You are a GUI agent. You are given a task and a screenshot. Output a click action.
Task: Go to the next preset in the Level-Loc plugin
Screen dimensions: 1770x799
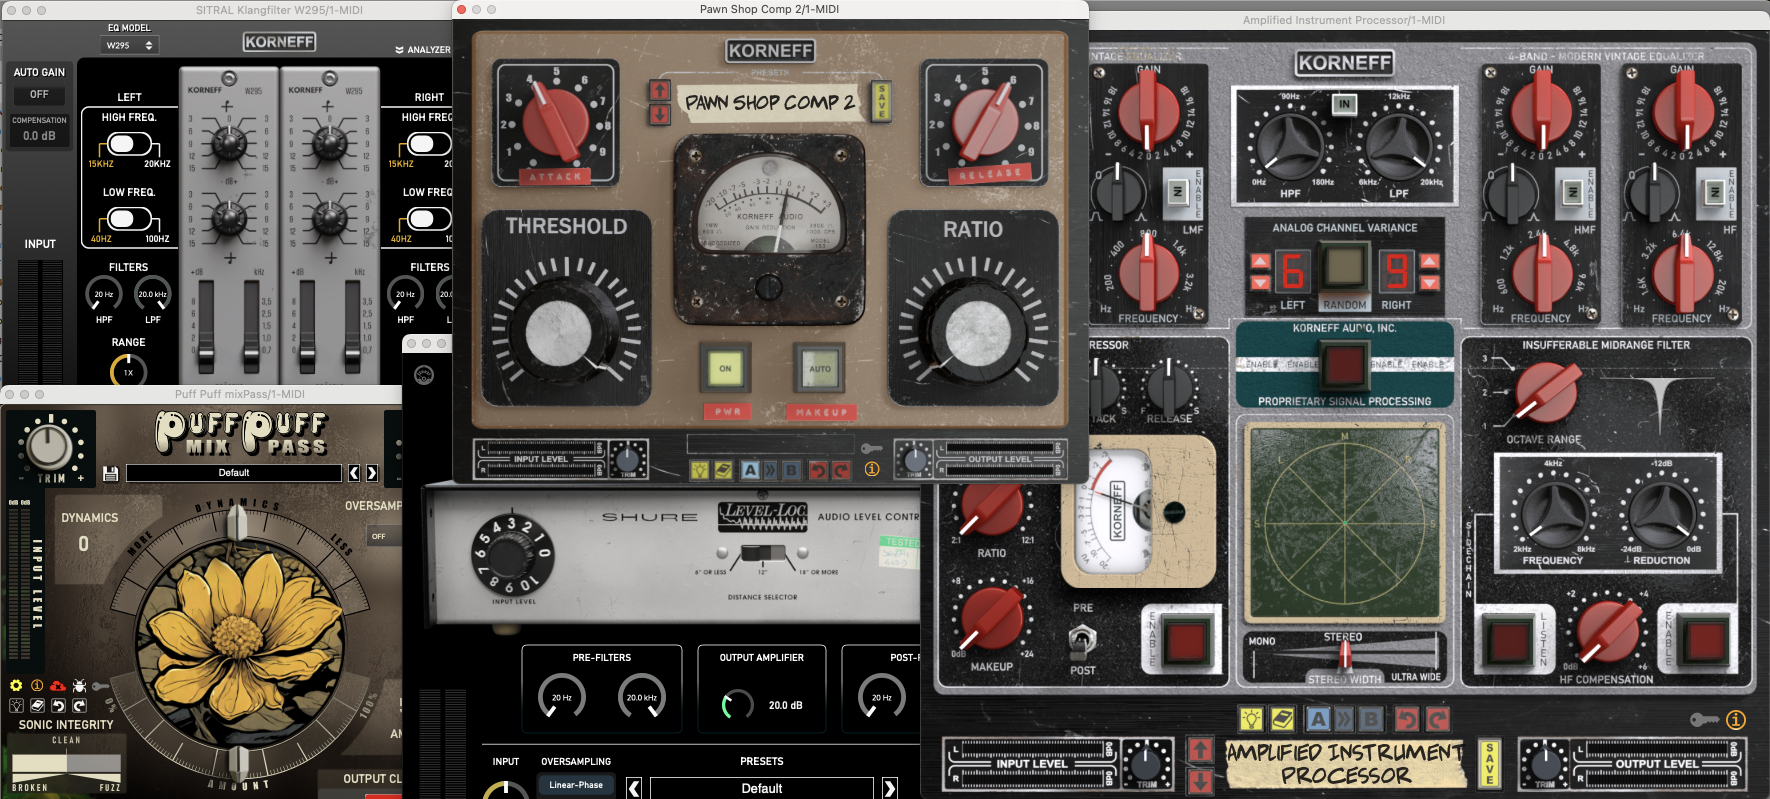coord(890,788)
